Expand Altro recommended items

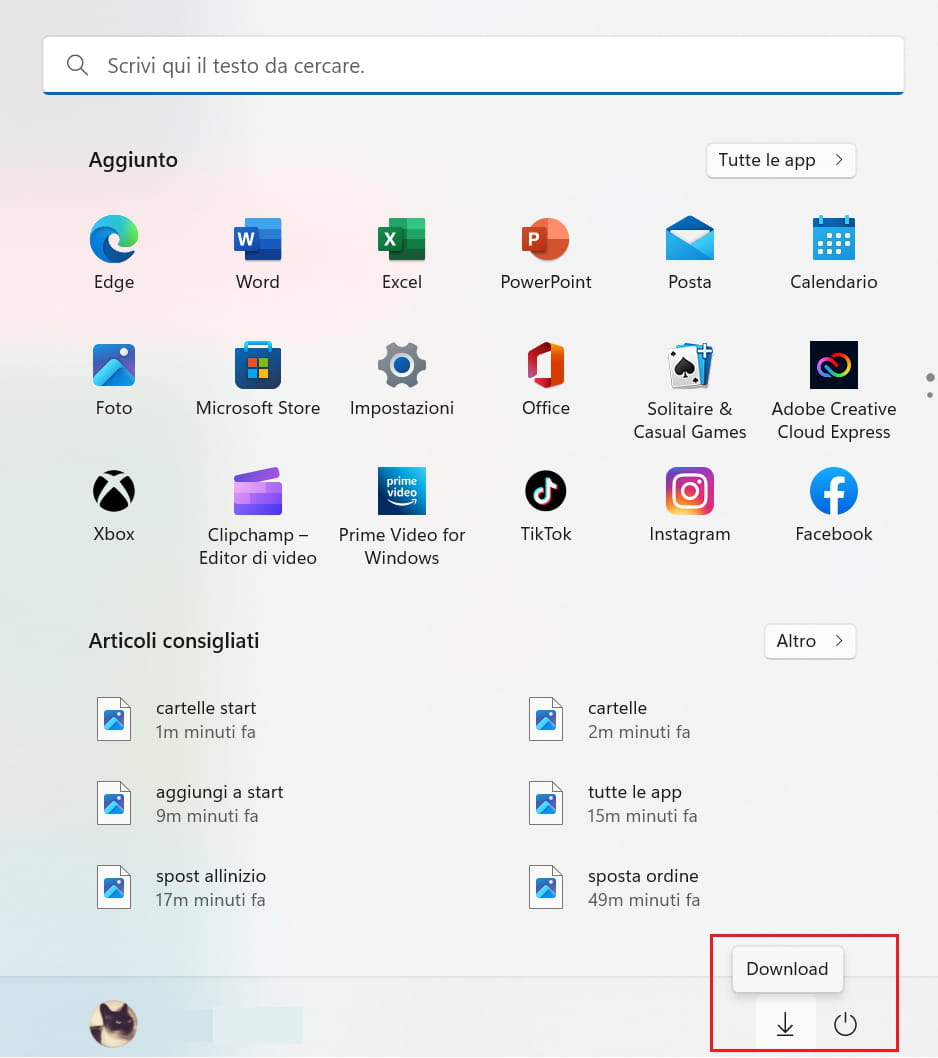(809, 641)
